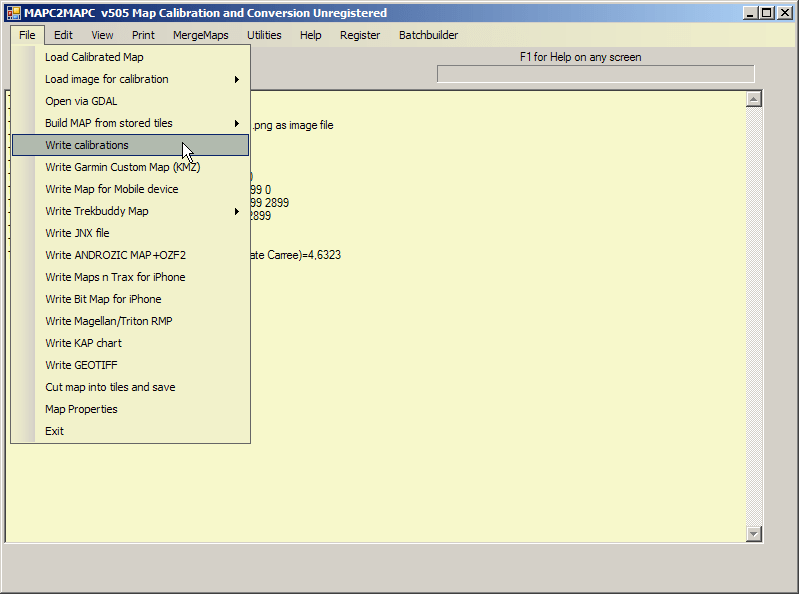Select Load image for calibration entry
The image size is (799, 594).
click(130, 79)
